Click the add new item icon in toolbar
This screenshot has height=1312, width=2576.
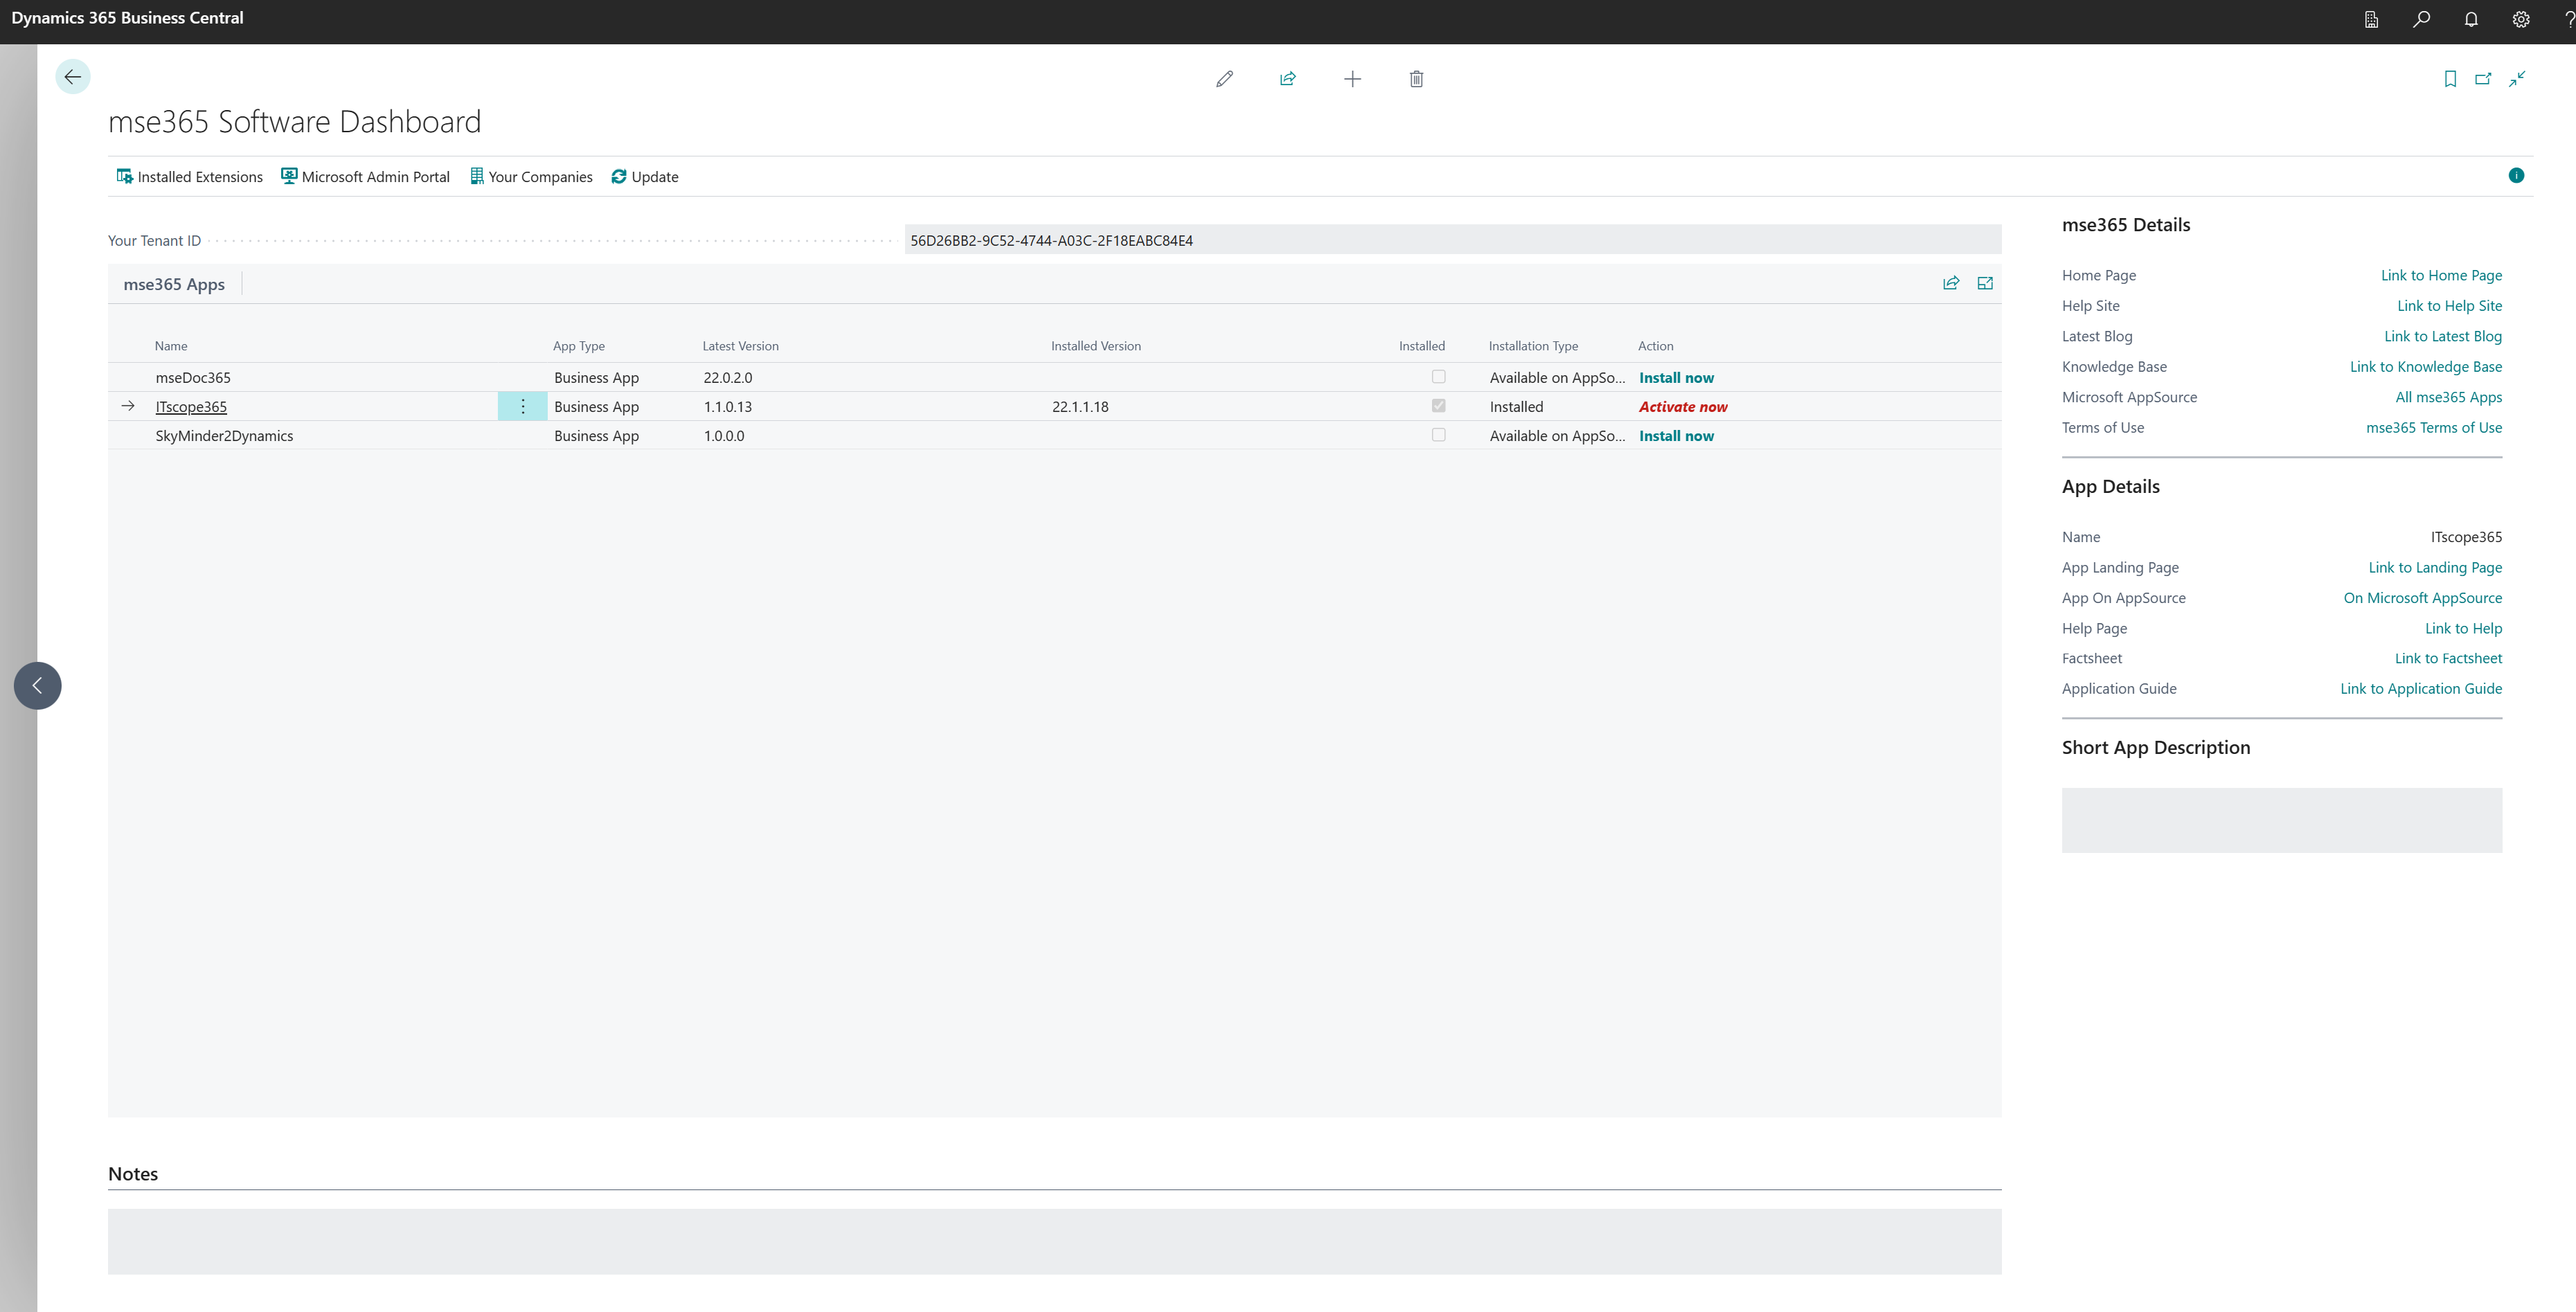[x=1352, y=79]
